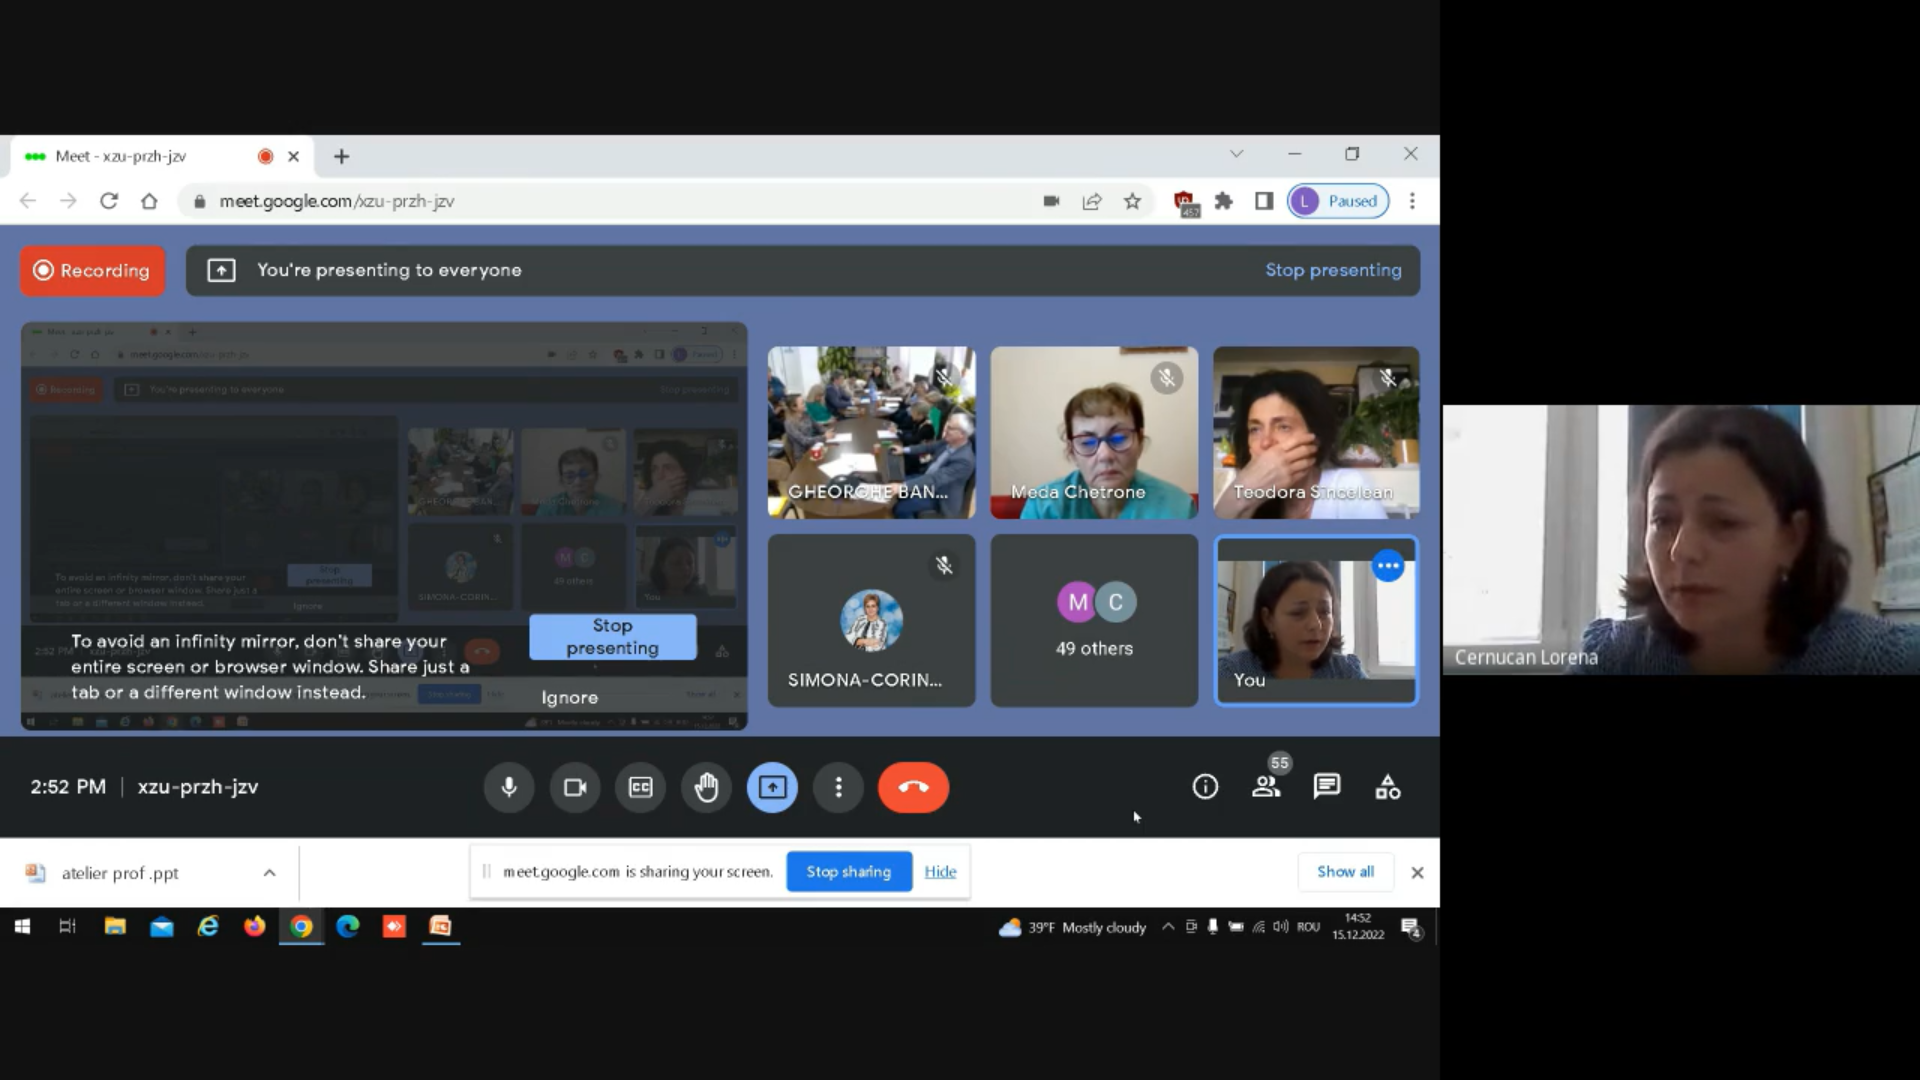Turn off the camera

point(575,787)
